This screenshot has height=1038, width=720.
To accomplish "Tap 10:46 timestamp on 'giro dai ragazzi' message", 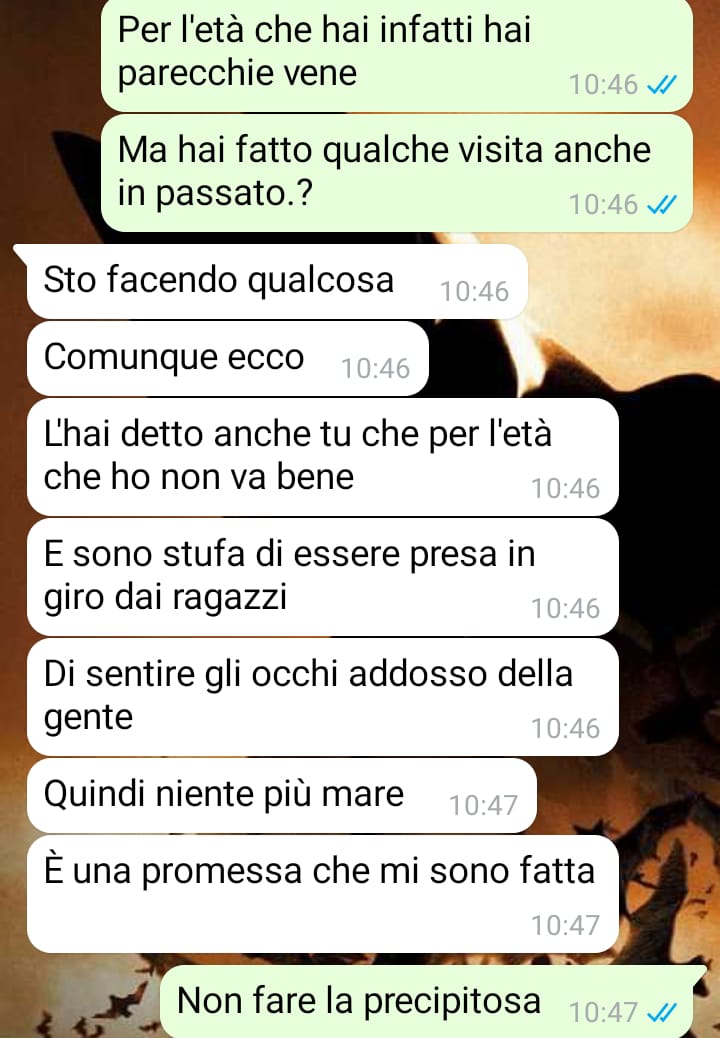I will (565, 608).
